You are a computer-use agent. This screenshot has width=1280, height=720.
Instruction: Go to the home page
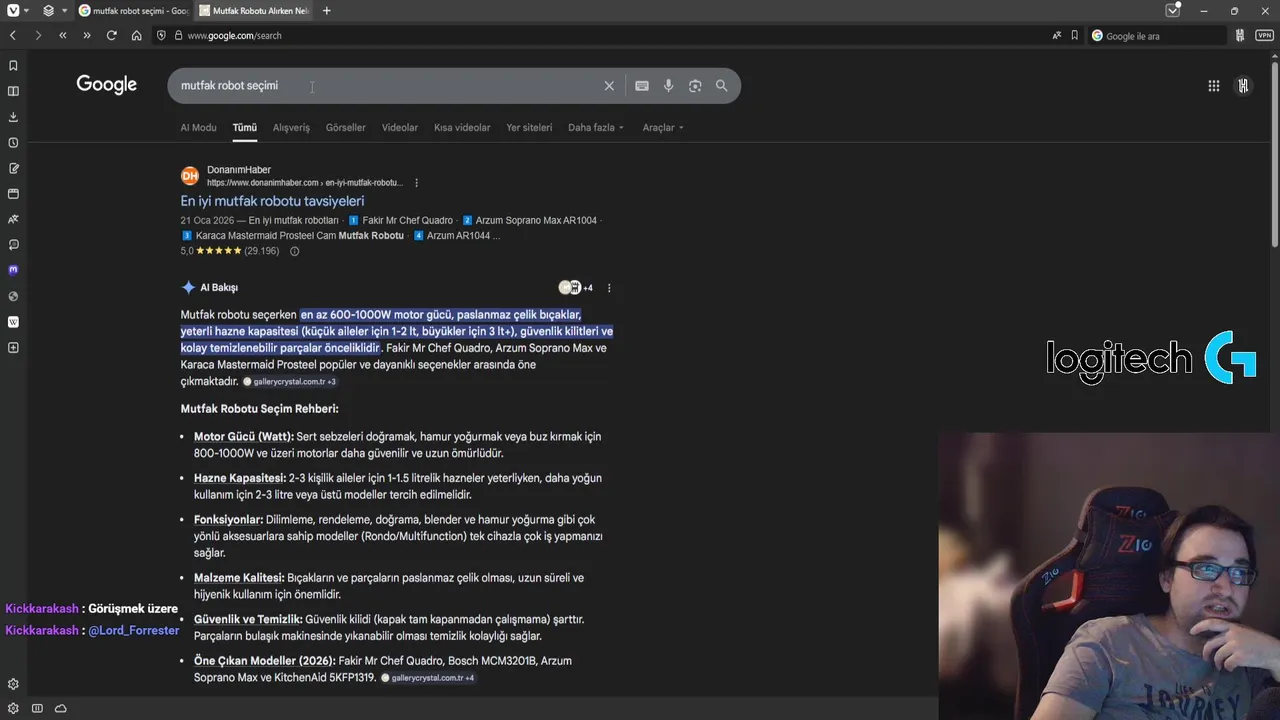pyautogui.click(x=136, y=35)
